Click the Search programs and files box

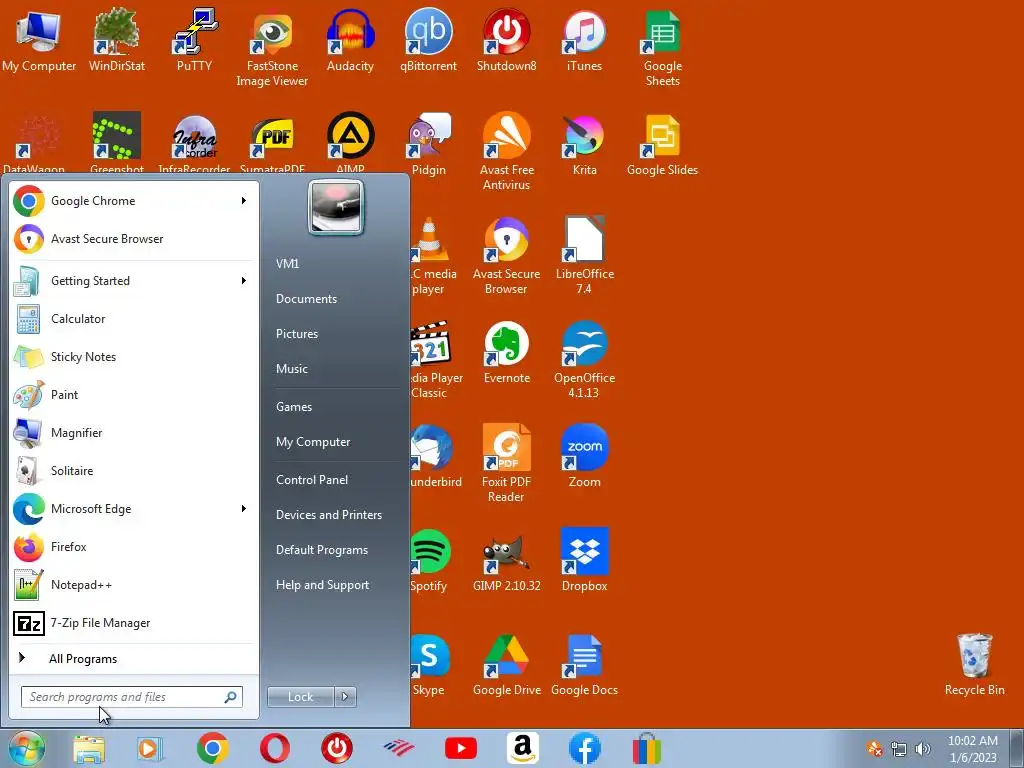coord(132,697)
